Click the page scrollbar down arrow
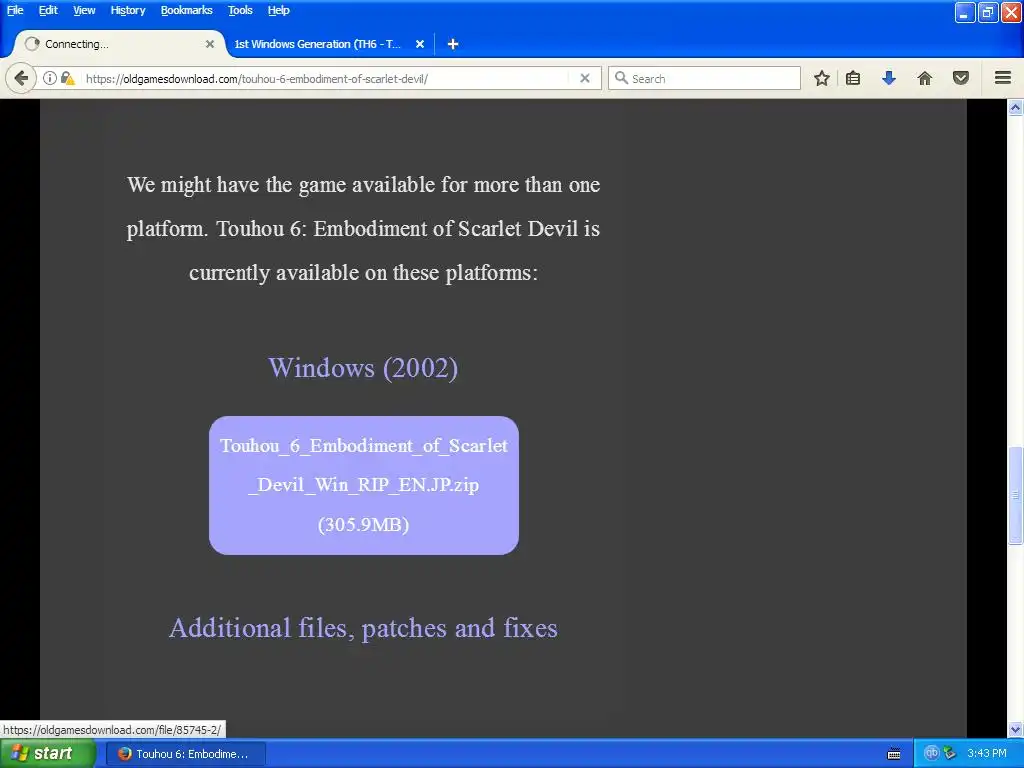 point(1015,729)
